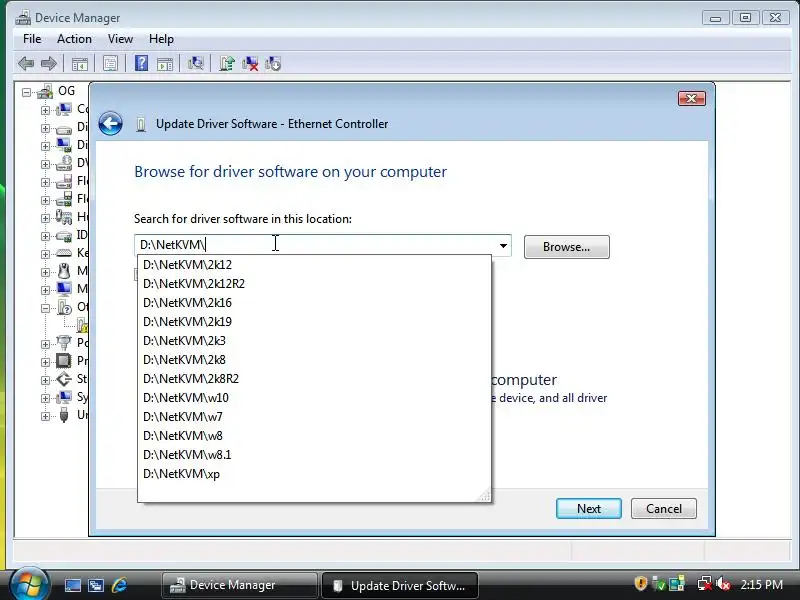Image resolution: width=800 pixels, height=600 pixels.
Task: Expand the Human Interface Devices (Hu) node
Action: coord(45,218)
